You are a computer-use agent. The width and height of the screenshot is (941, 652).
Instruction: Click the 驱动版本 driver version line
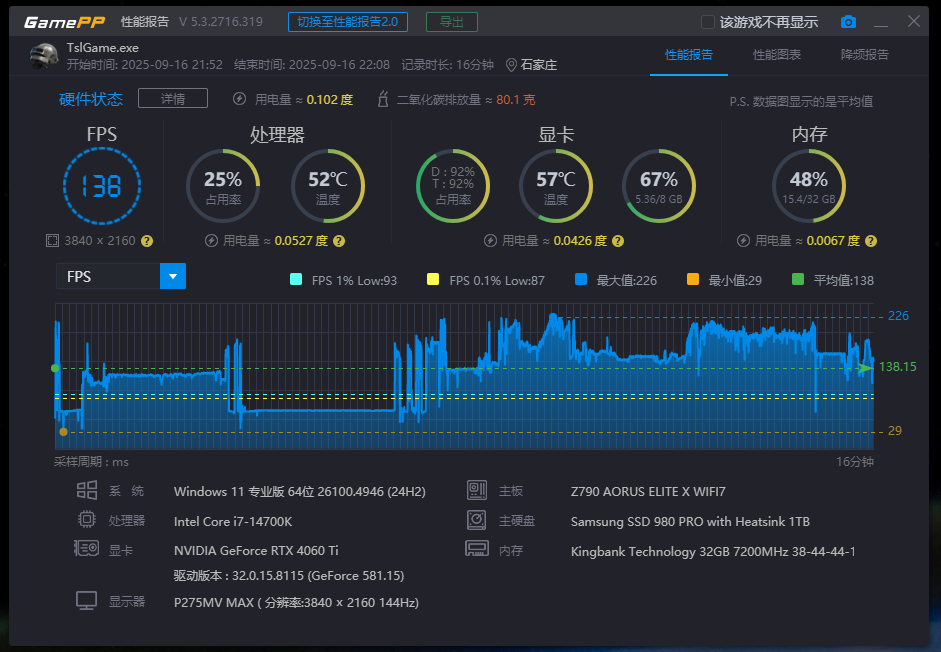[289, 576]
